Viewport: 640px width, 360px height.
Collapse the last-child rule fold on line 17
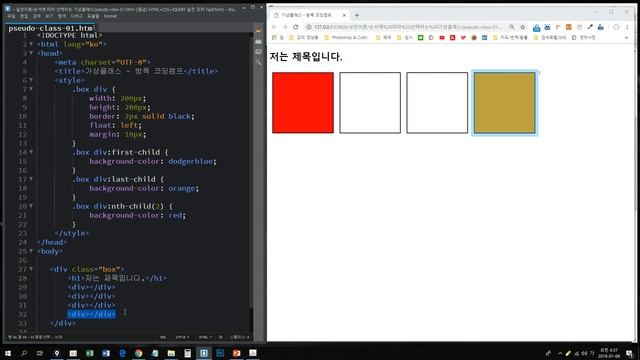point(31,179)
